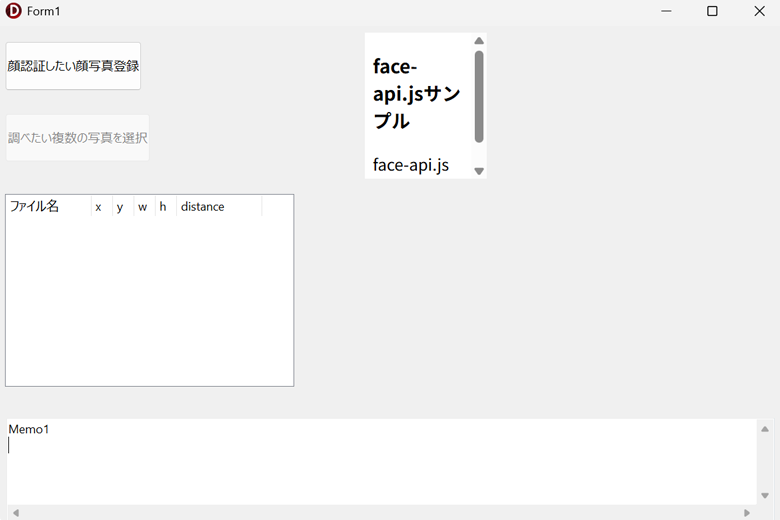Click the Form1 application icon in title bar
This screenshot has width=780, height=520.
[14, 11]
